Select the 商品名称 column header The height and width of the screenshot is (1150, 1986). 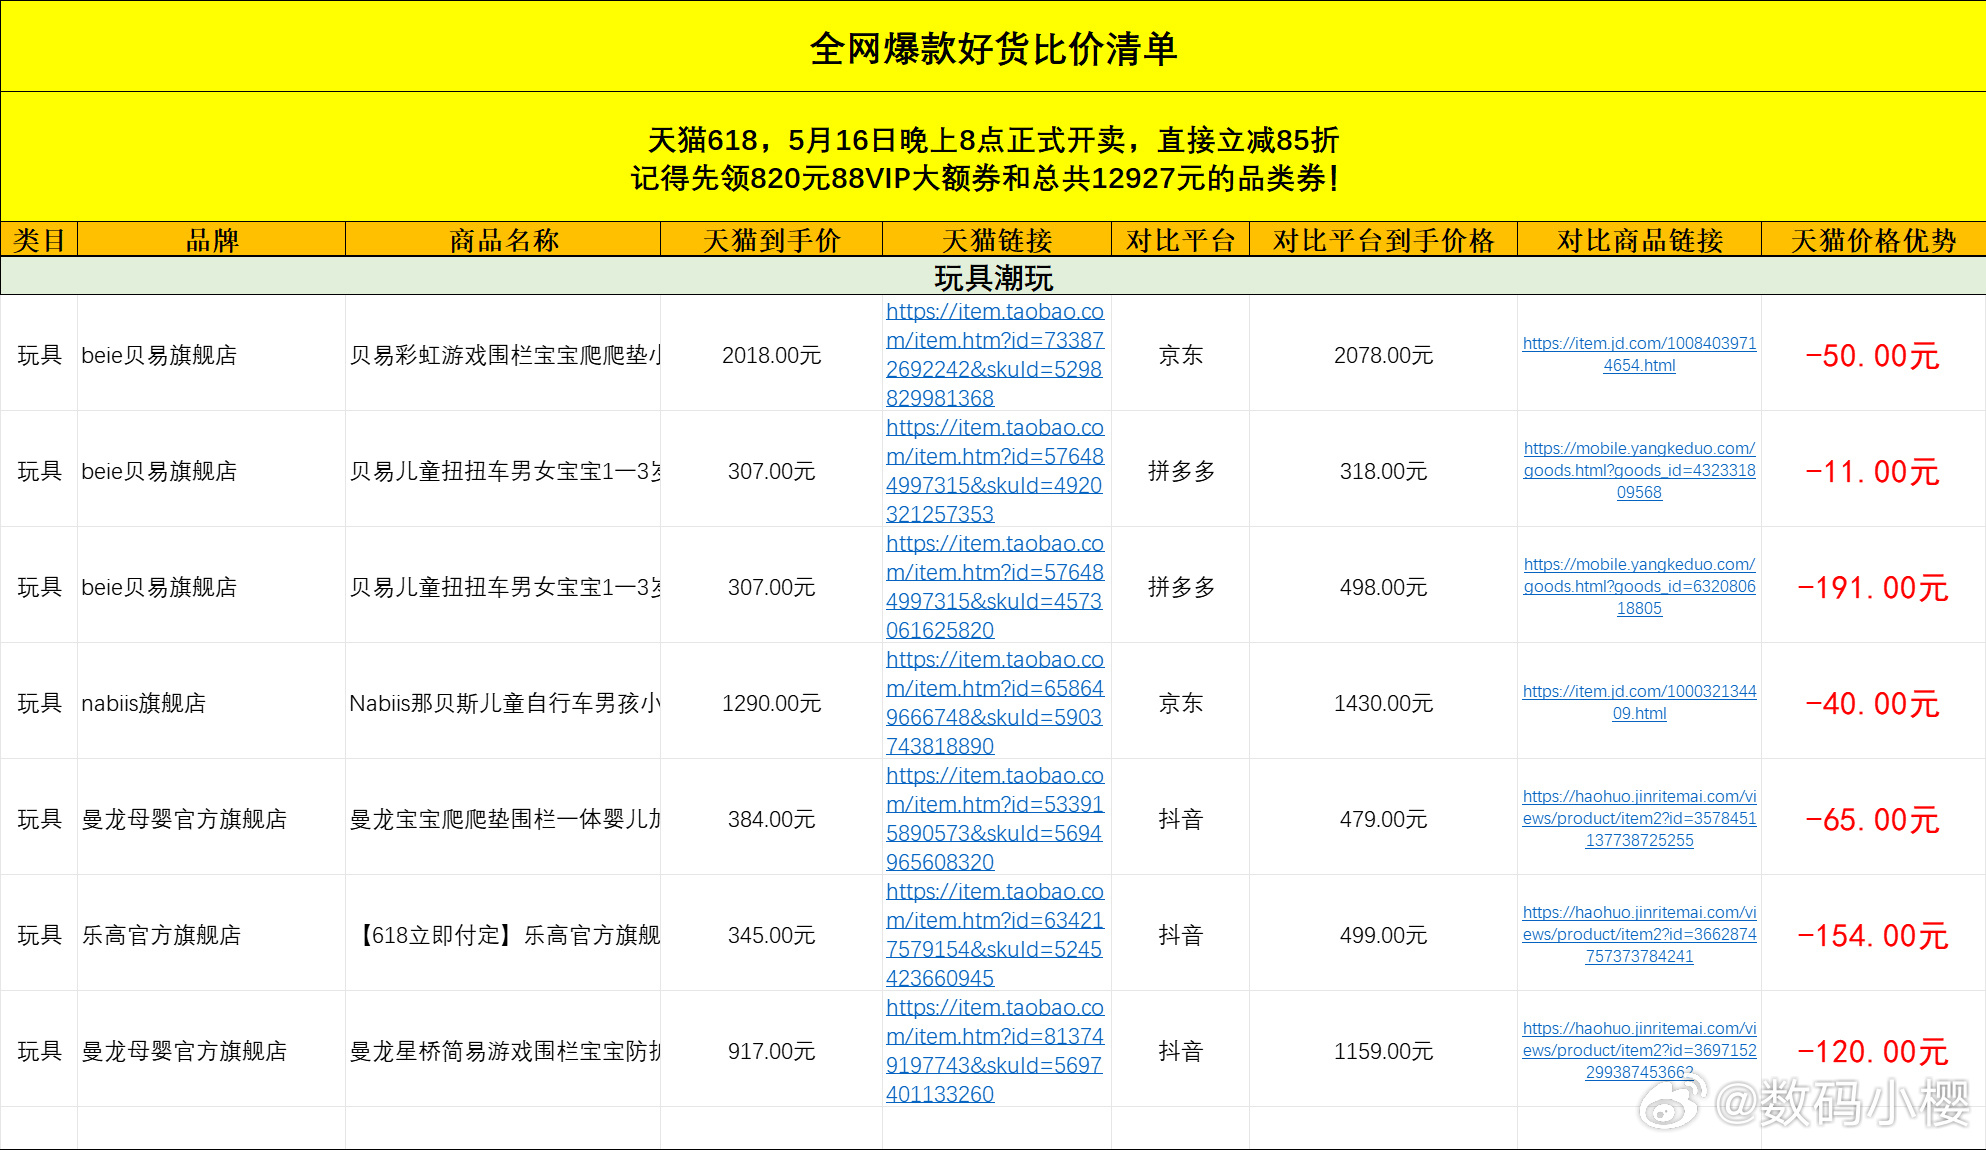[x=503, y=240]
